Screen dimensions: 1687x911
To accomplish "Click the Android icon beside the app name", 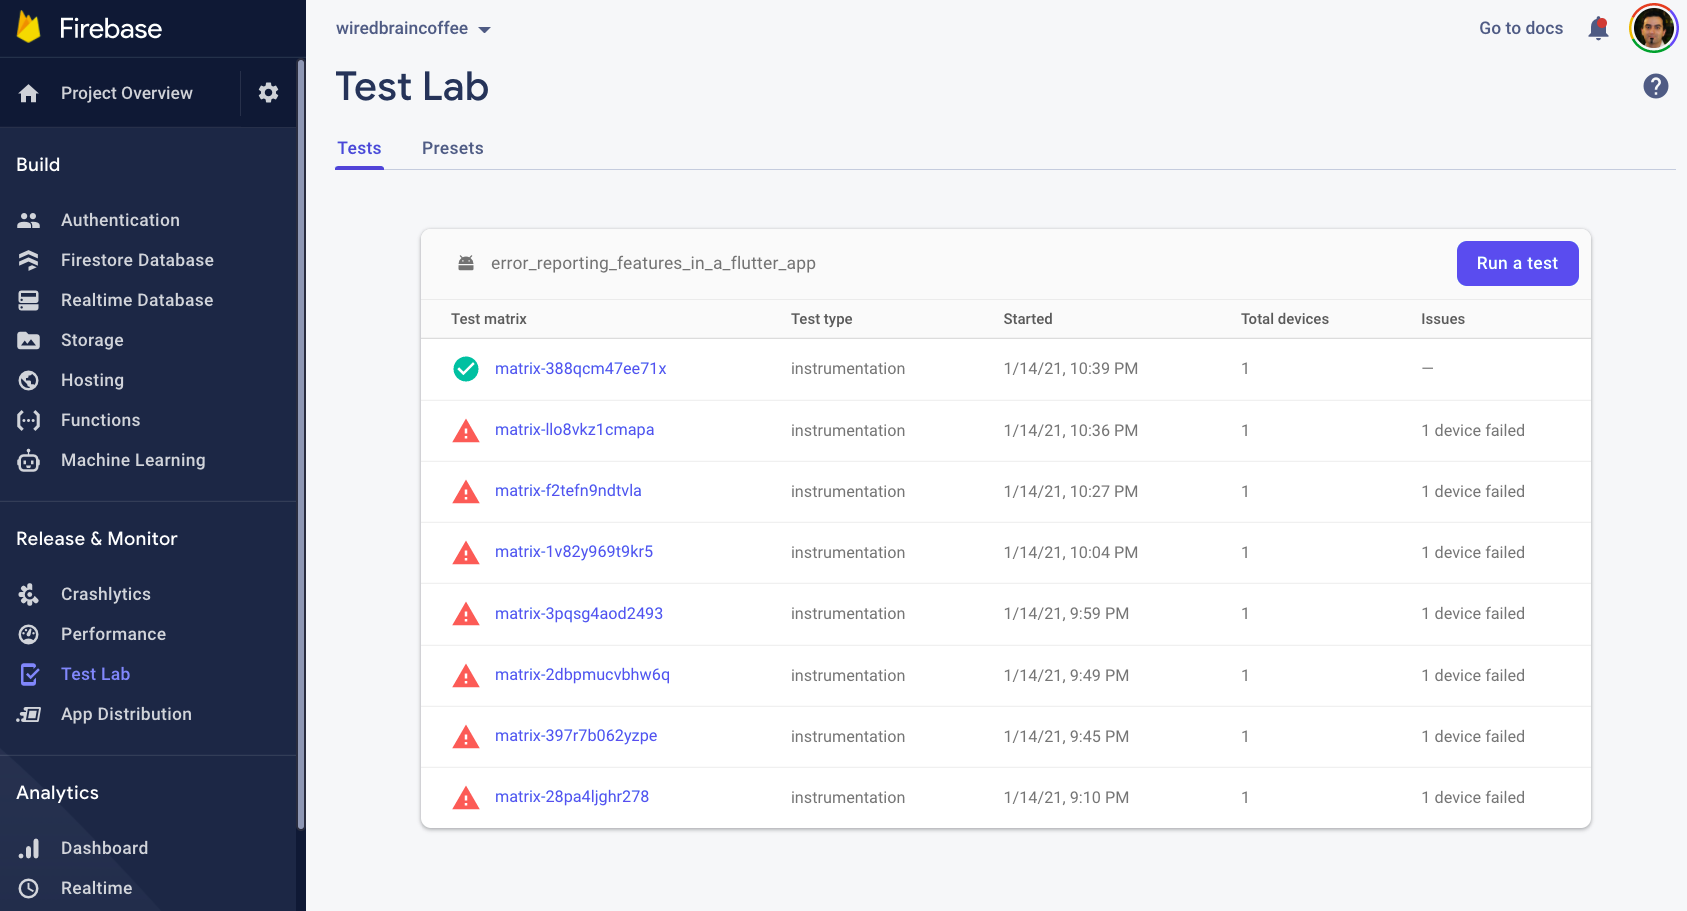I will tap(466, 263).
